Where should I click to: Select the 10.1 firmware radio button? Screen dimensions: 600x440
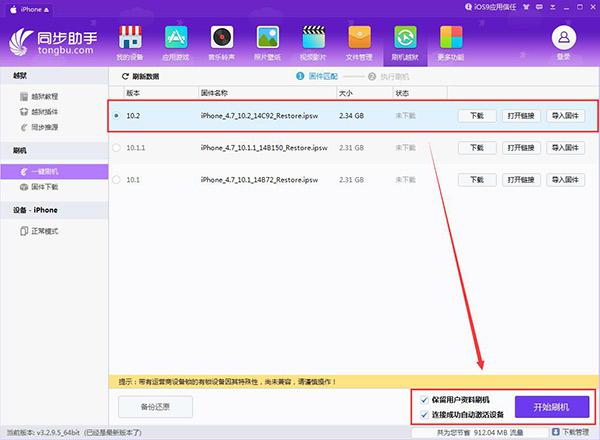tap(117, 179)
